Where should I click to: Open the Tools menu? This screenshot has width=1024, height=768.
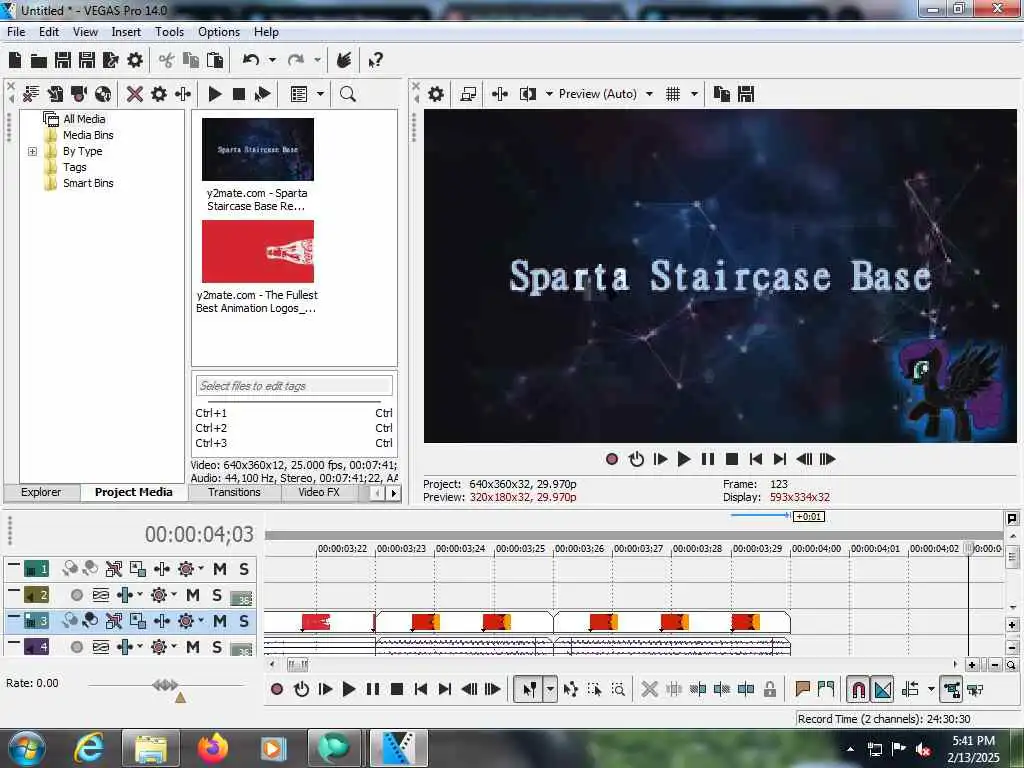click(x=169, y=32)
